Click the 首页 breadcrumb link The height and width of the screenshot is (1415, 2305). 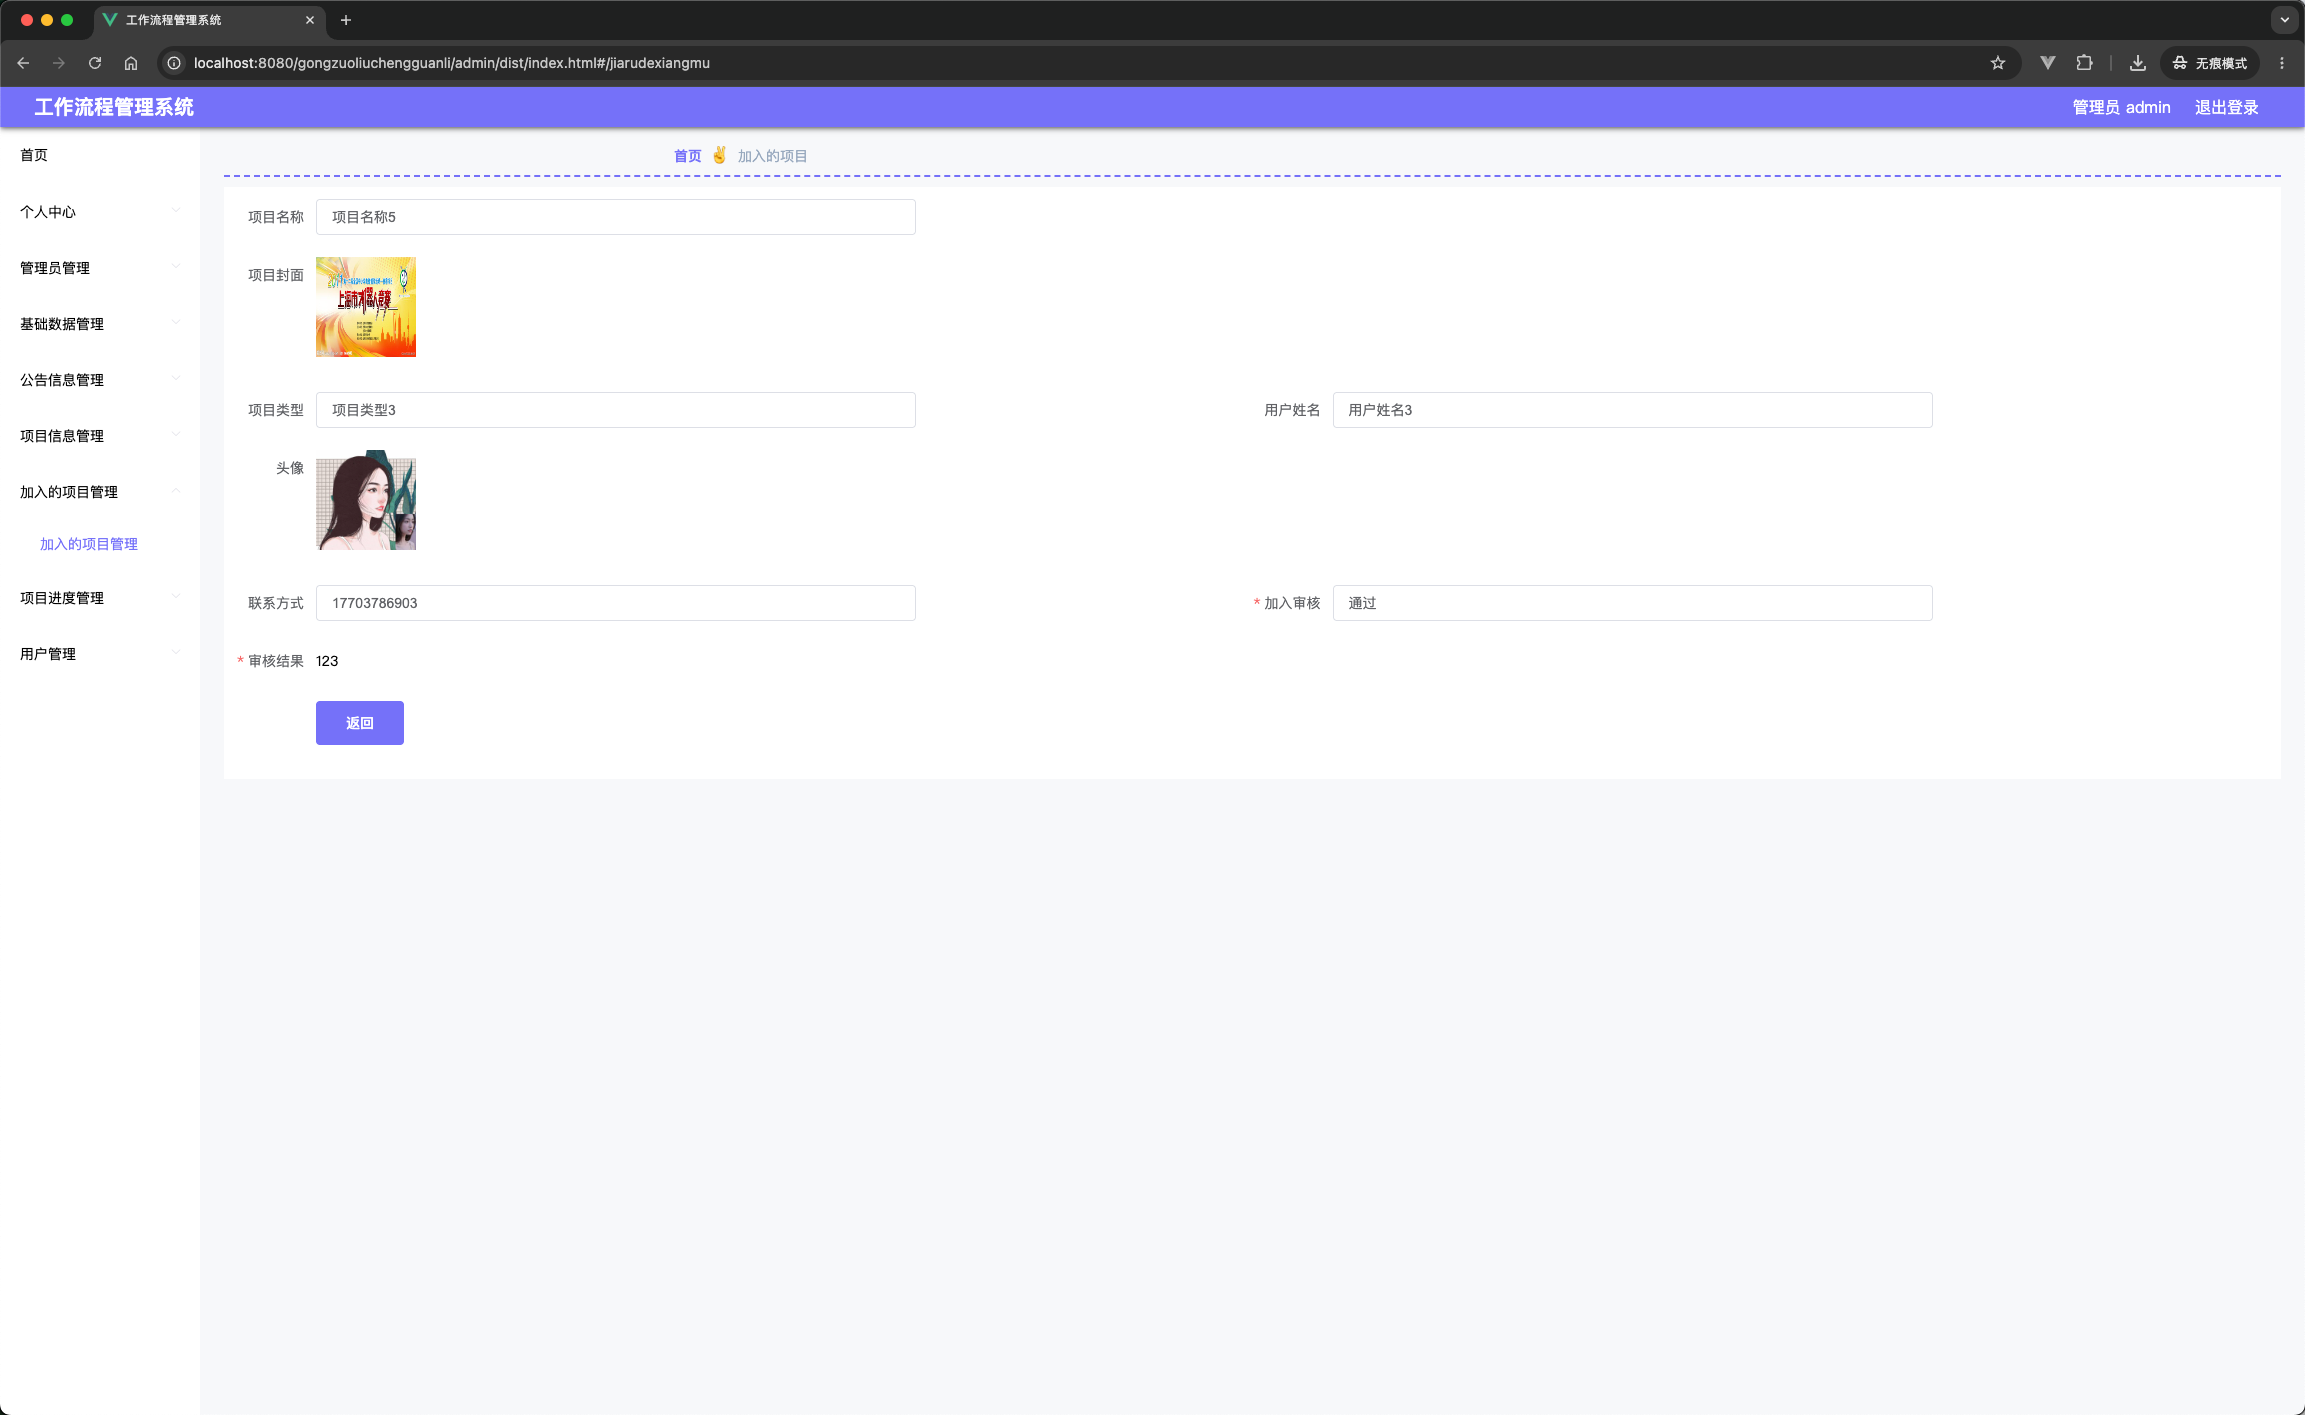687,156
